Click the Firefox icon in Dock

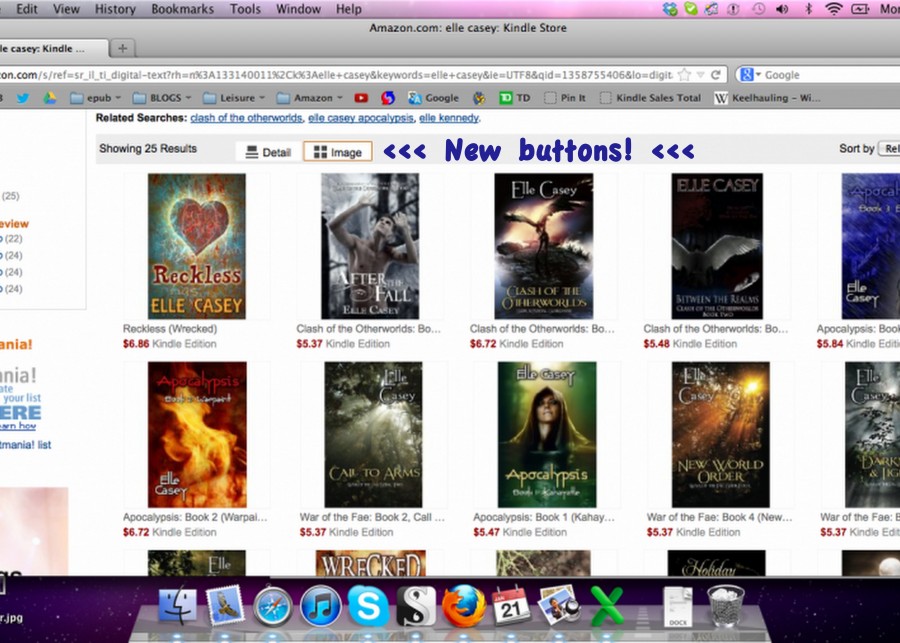pyautogui.click(x=463, y=605)
